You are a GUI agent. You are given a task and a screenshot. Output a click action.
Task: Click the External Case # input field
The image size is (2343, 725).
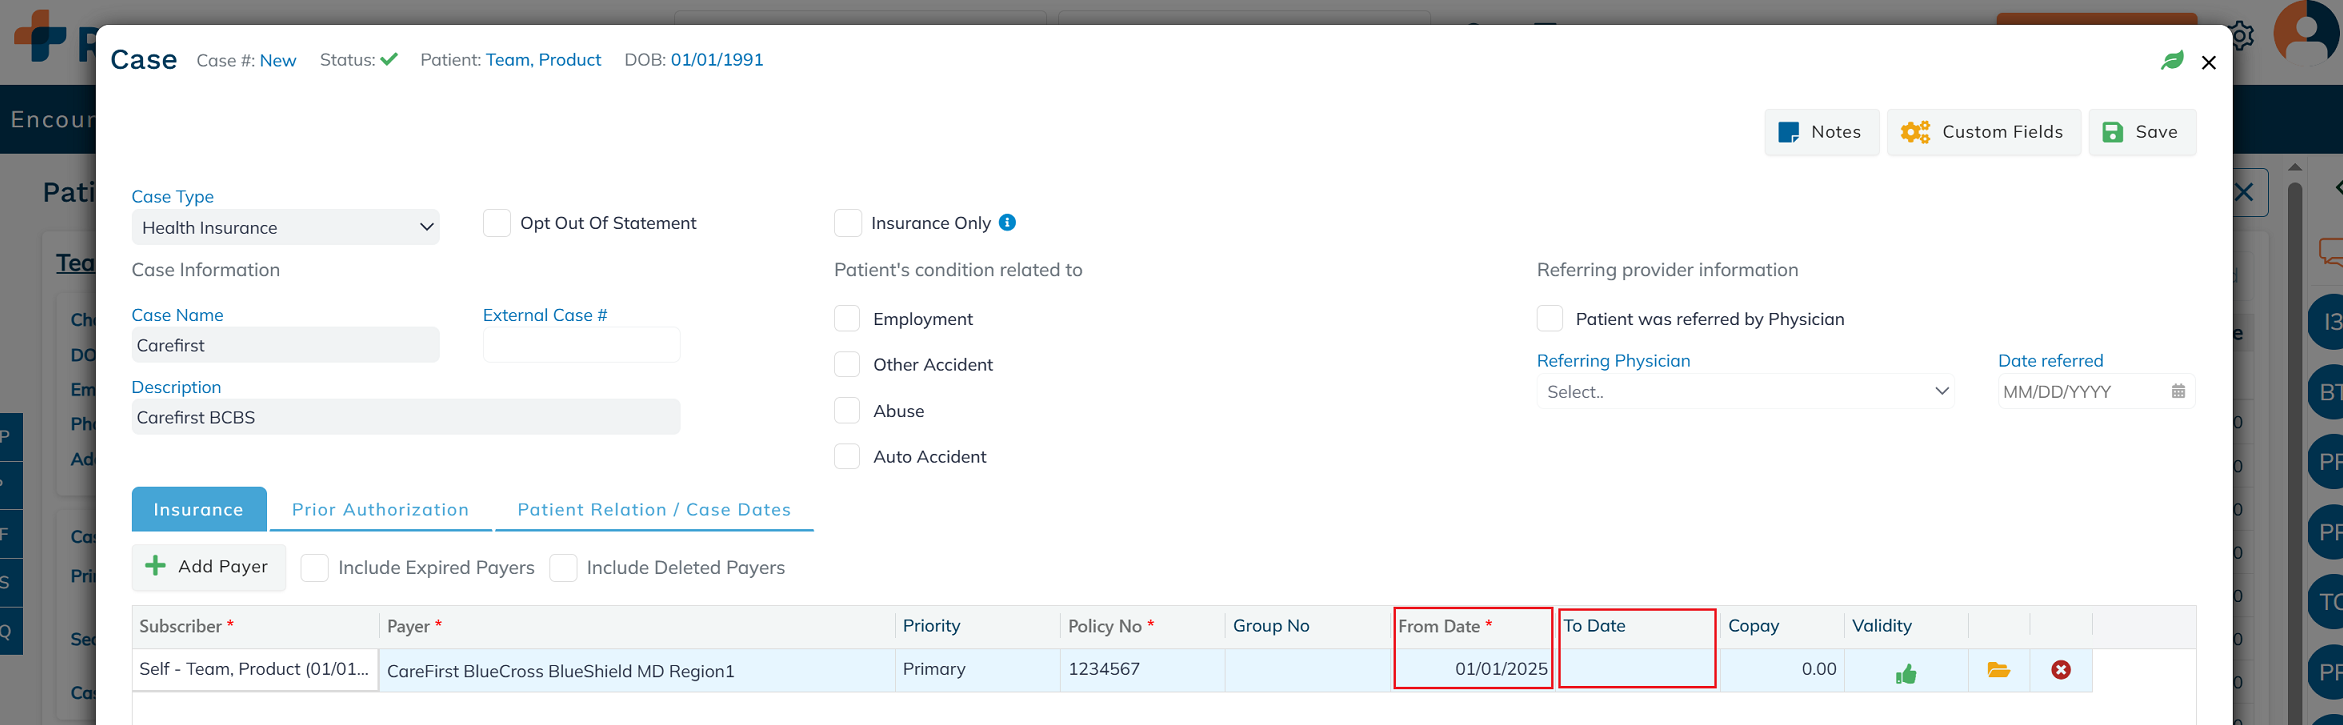point(581,346)
